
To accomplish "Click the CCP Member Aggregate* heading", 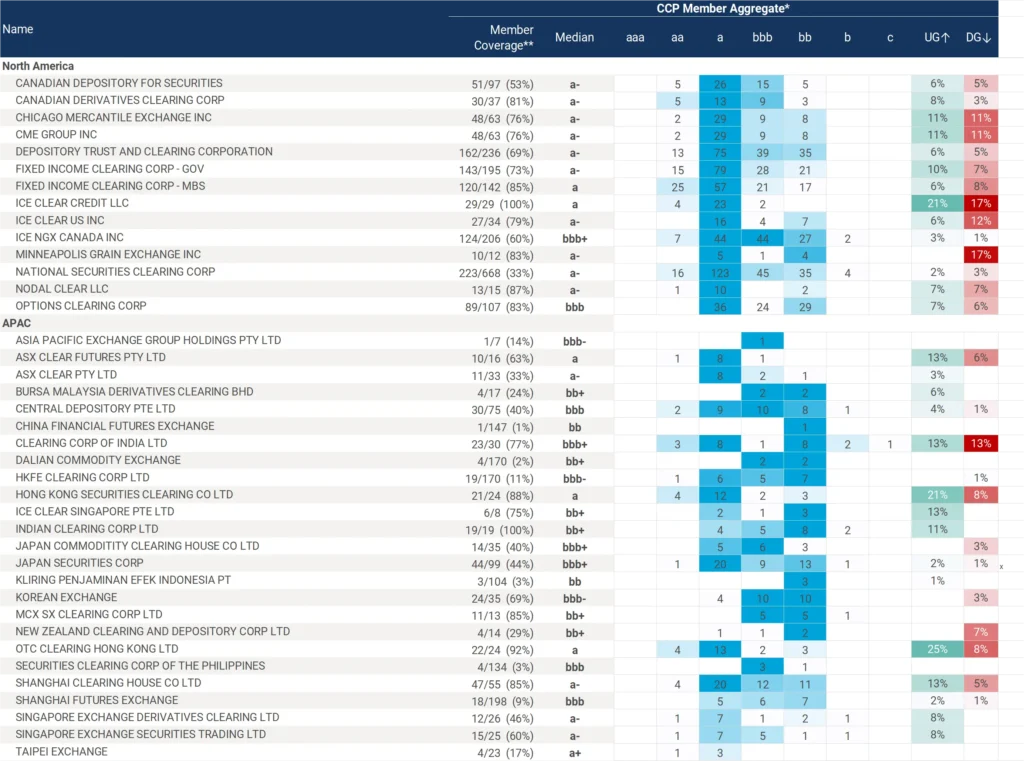I will [723, 8].
